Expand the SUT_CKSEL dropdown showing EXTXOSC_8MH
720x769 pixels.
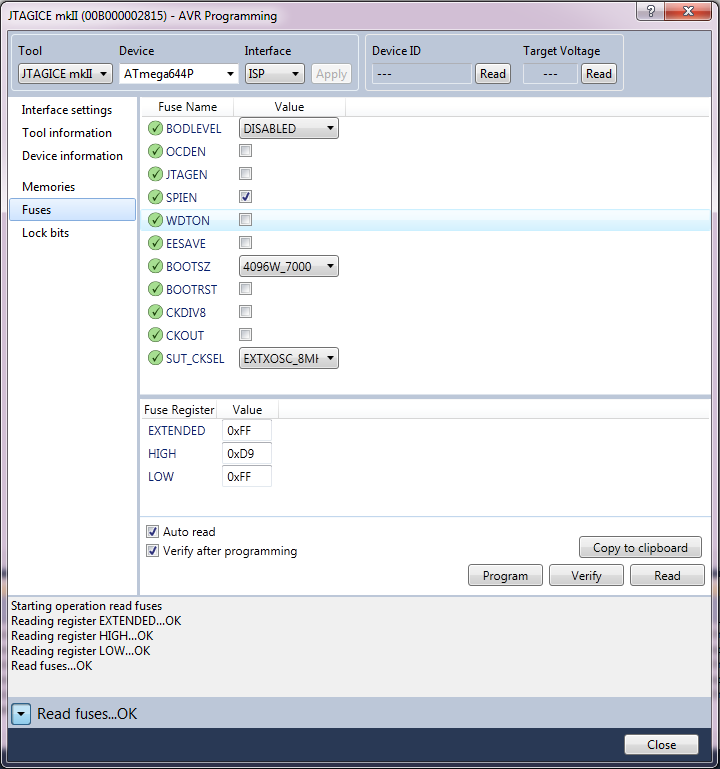288,358
